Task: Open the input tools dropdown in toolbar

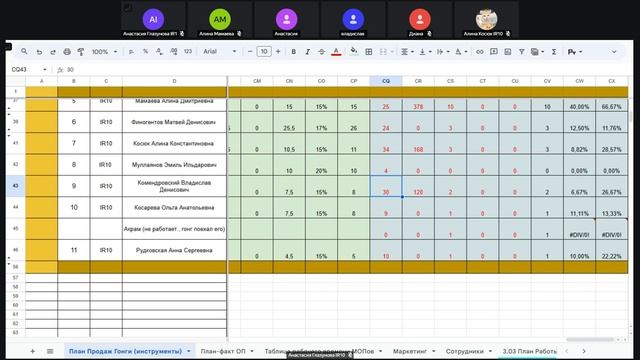Action: (574, 52)
